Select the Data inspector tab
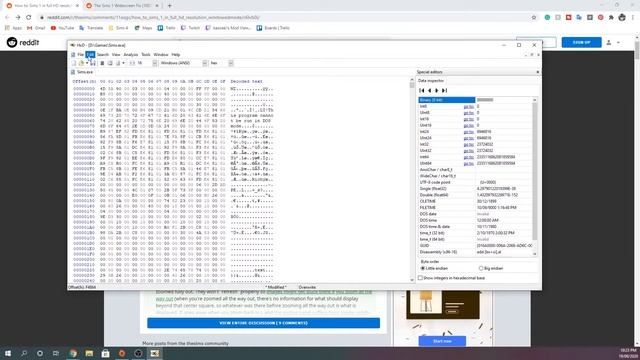The width and height of the screenshot is (640, 360). pos(431,81)
